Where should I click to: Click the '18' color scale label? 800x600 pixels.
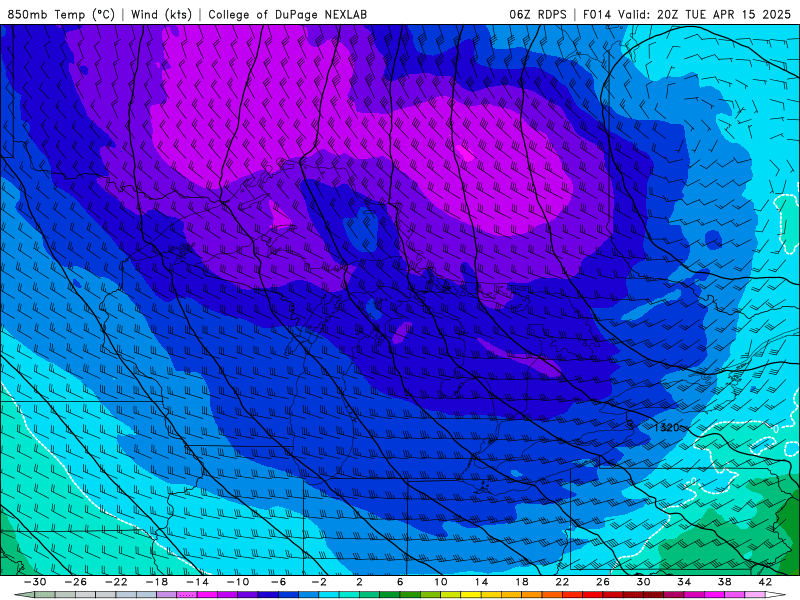point(522,582)
